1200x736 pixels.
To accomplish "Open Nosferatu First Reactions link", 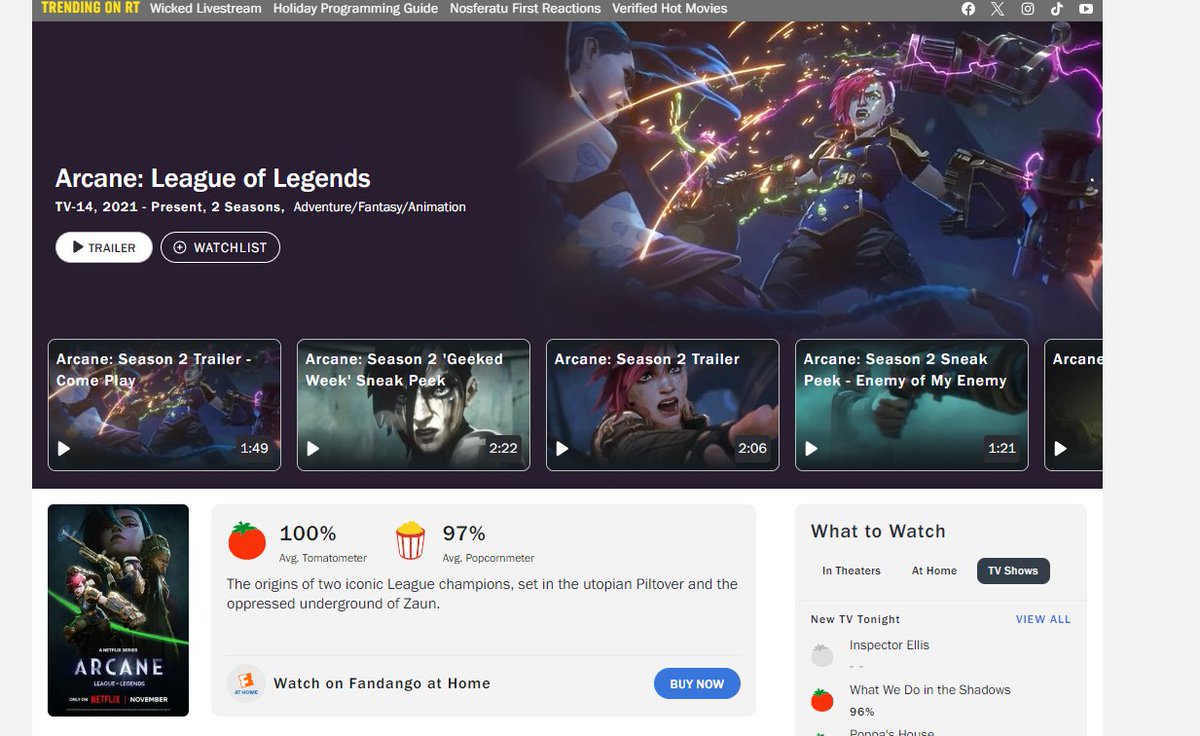I will tap(525, 8).
